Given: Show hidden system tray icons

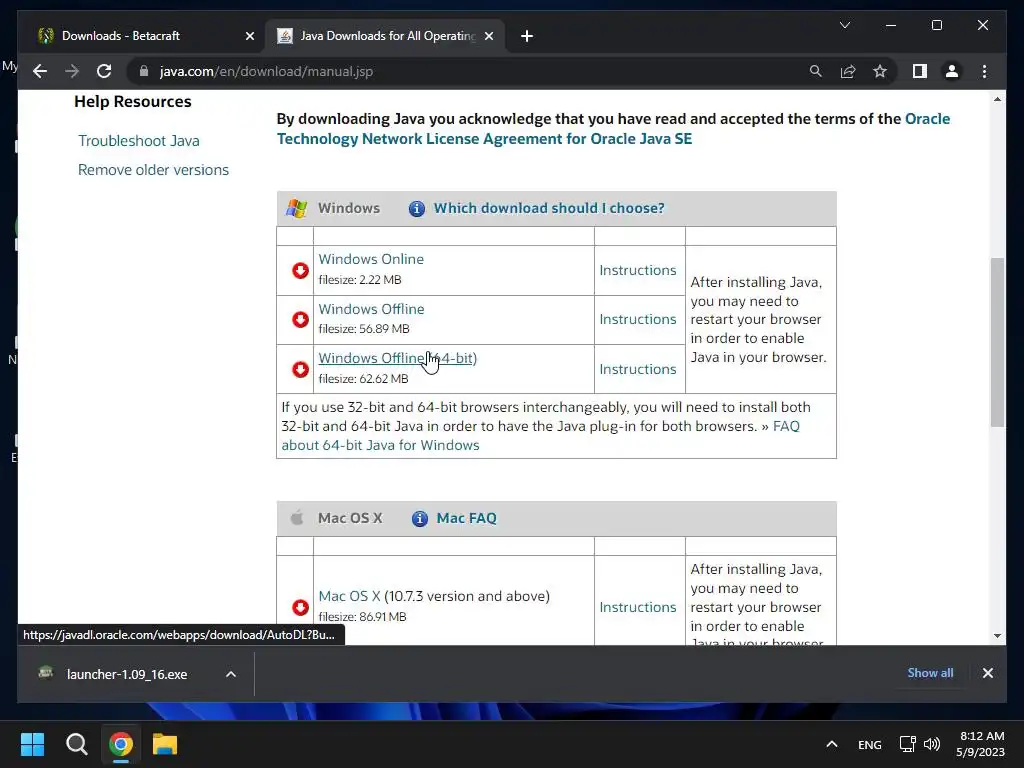Looking at the screenshot, I should coord(831,744).
